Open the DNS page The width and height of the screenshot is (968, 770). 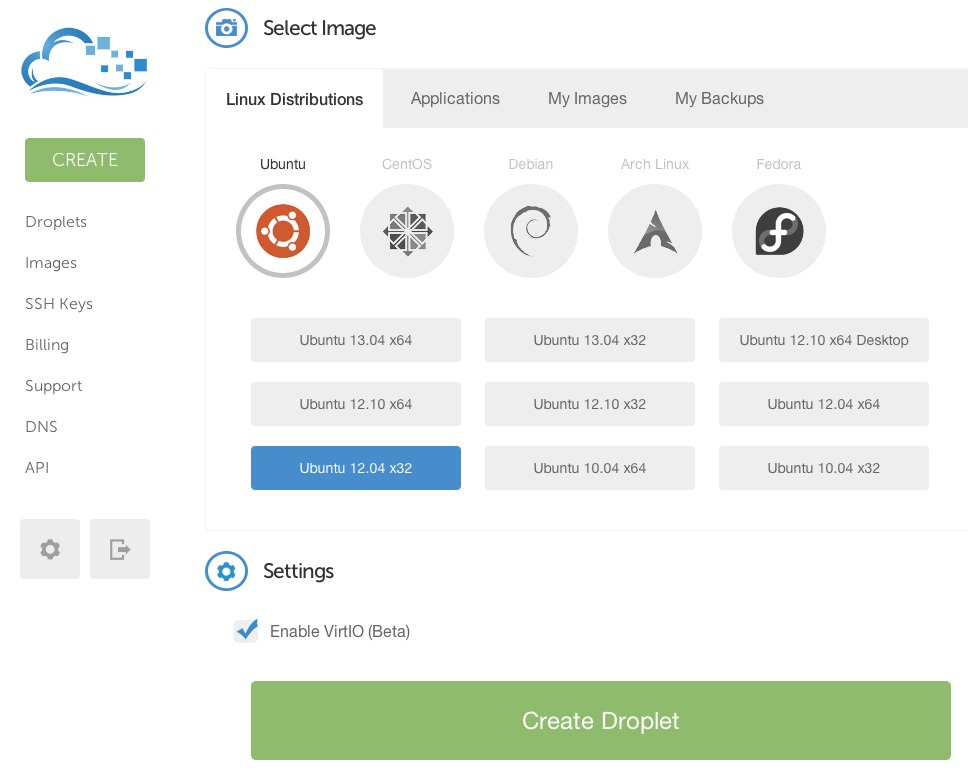(41, 427)
